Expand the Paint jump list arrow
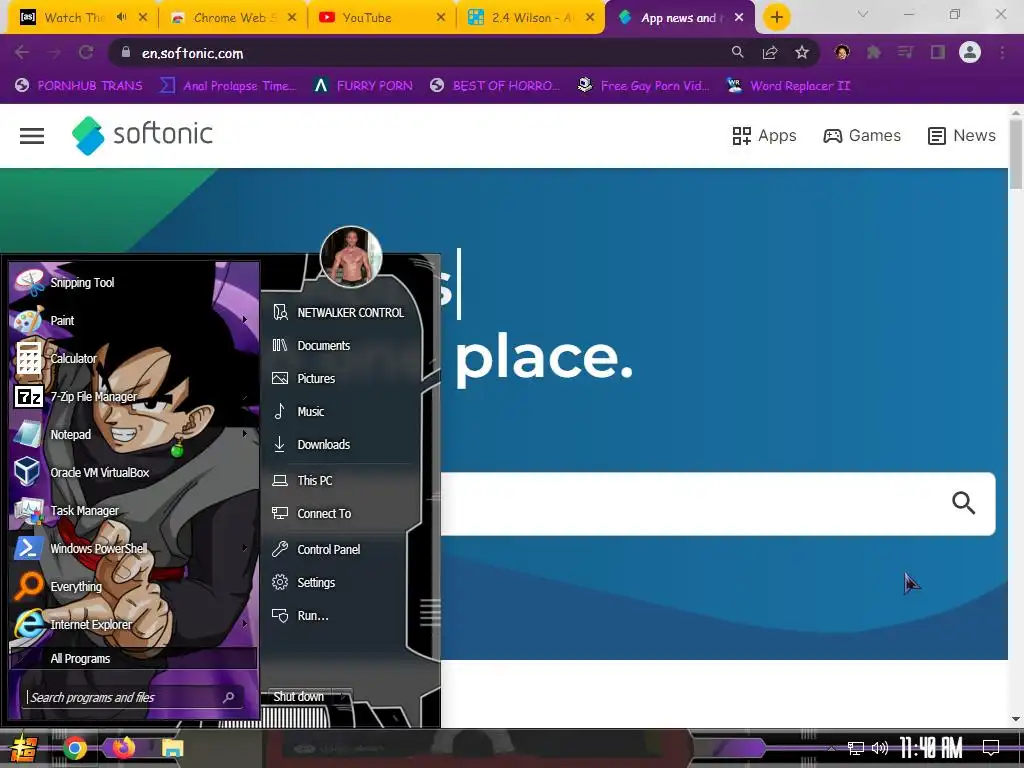 tap(245, 320)
